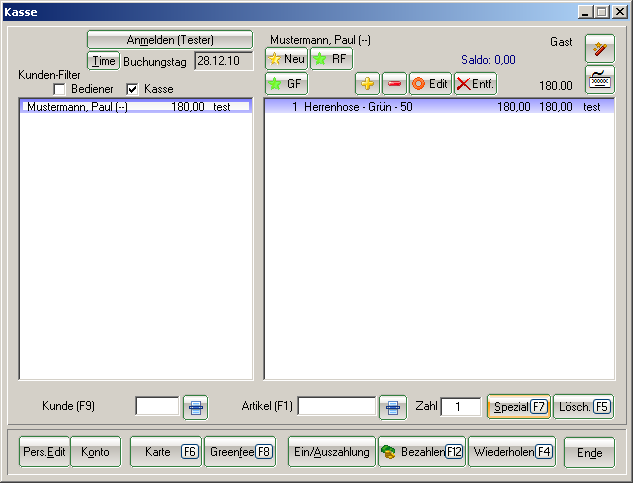Uncheck the Kasse filter checkbox
This screenshot has width=633, height=483.
coord(132,89)
